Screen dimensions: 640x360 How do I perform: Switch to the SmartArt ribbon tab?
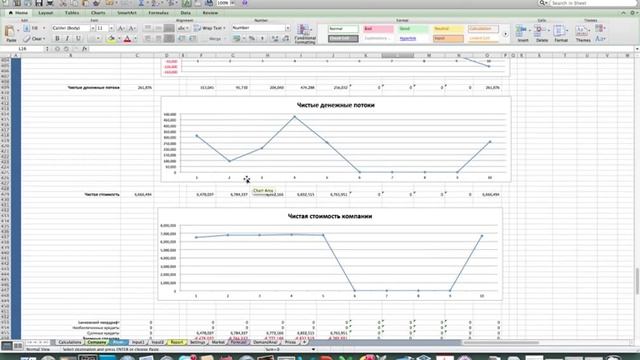(x=127, y=13)
